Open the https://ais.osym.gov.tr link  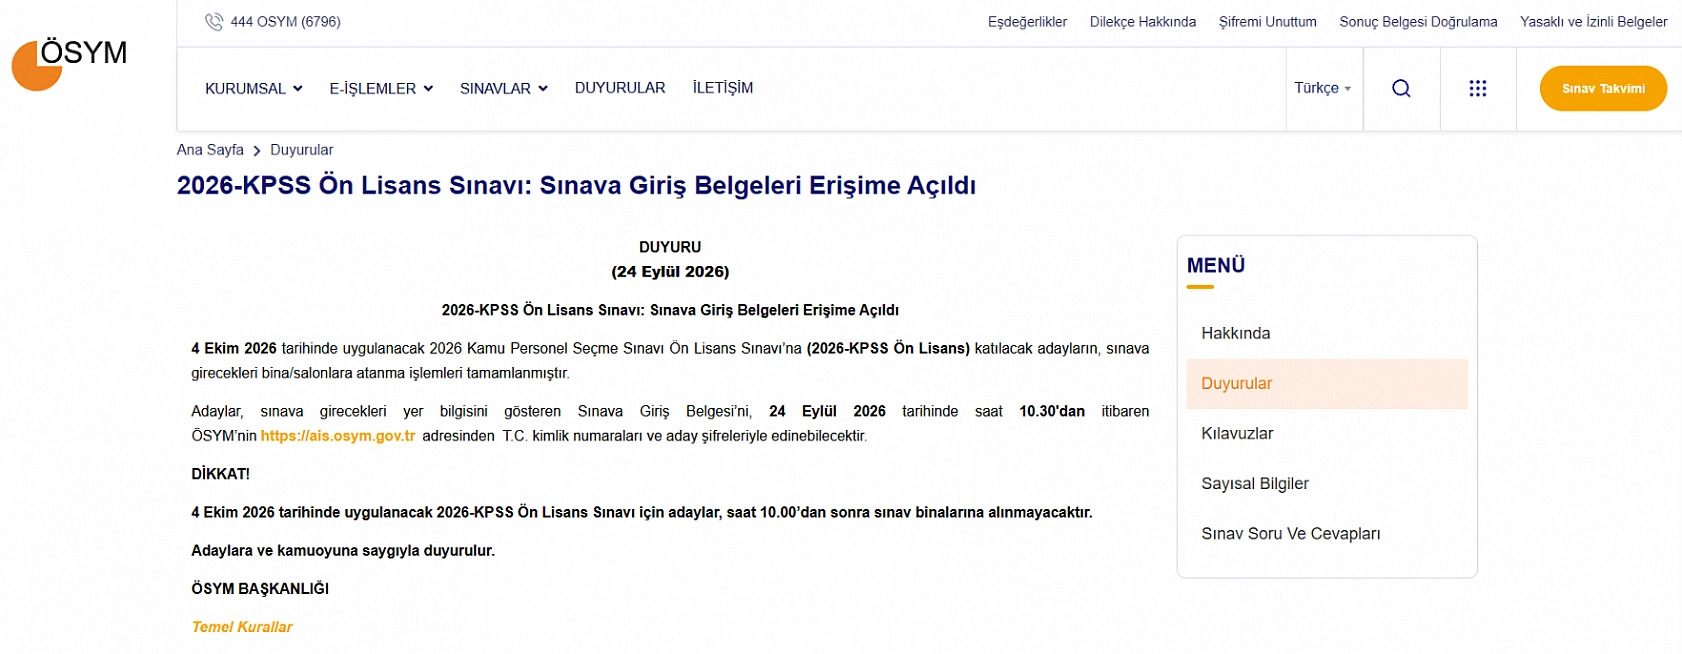coord(338,436)
